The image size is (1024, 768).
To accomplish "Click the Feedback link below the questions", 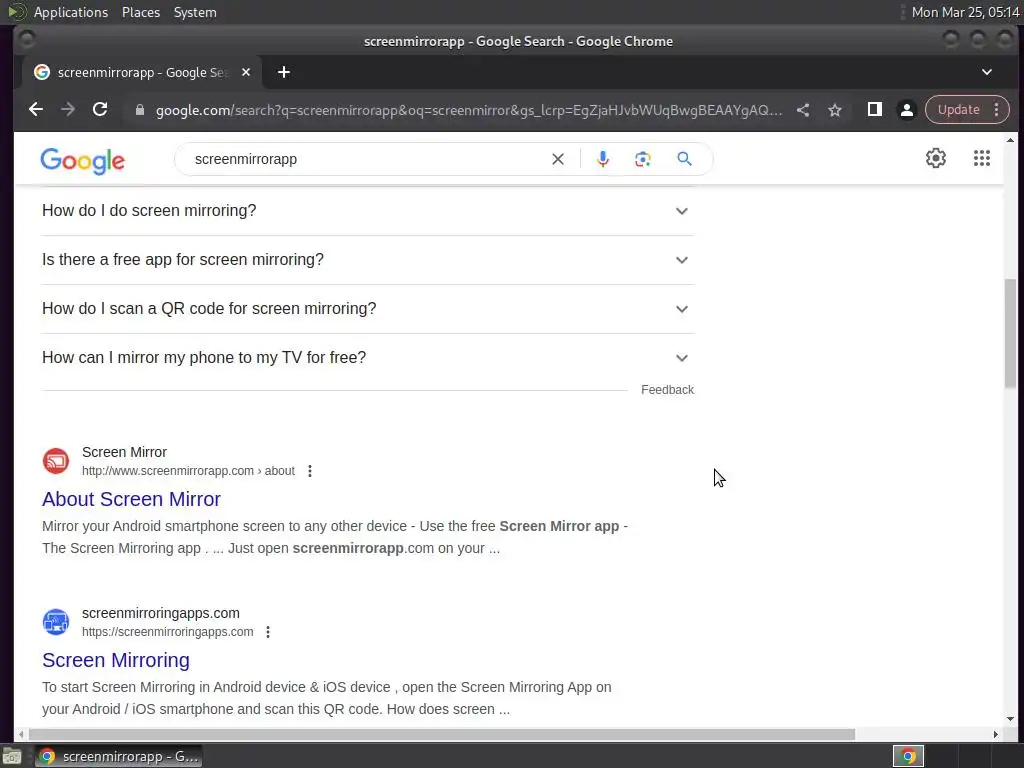I will [x=667, y=390].
